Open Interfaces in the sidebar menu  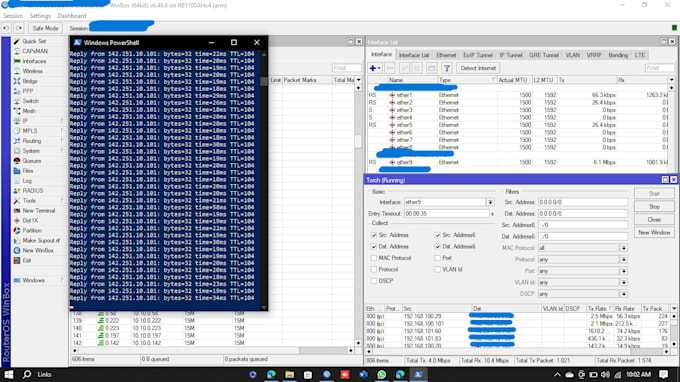coord(34,61)
